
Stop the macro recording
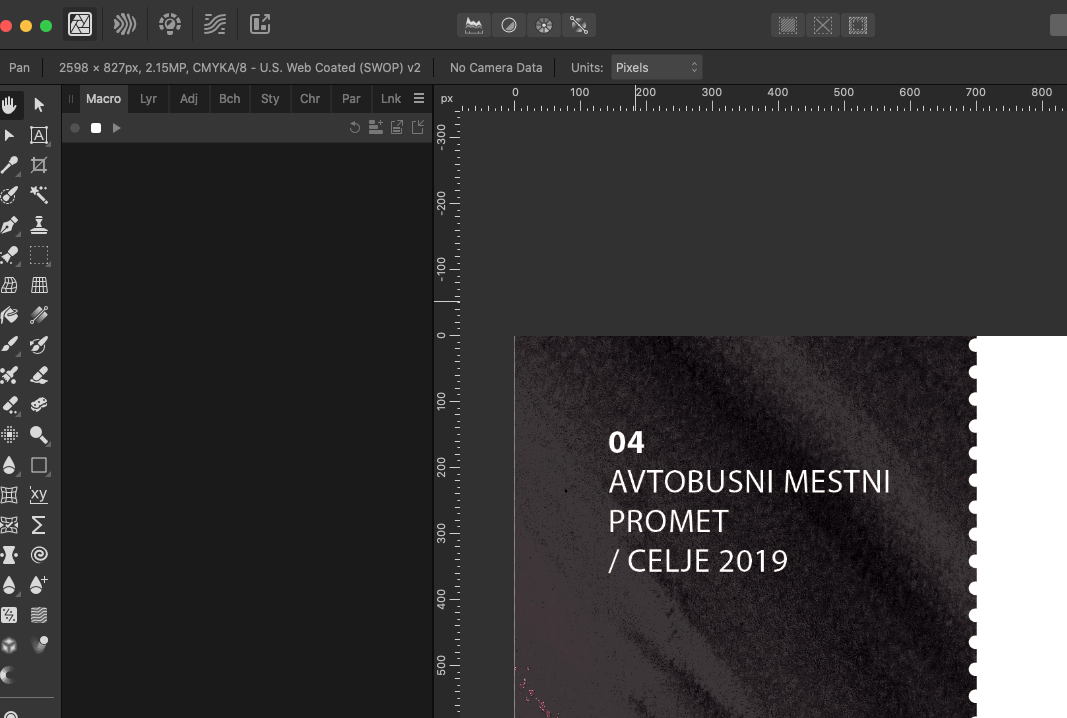point(96,128)
